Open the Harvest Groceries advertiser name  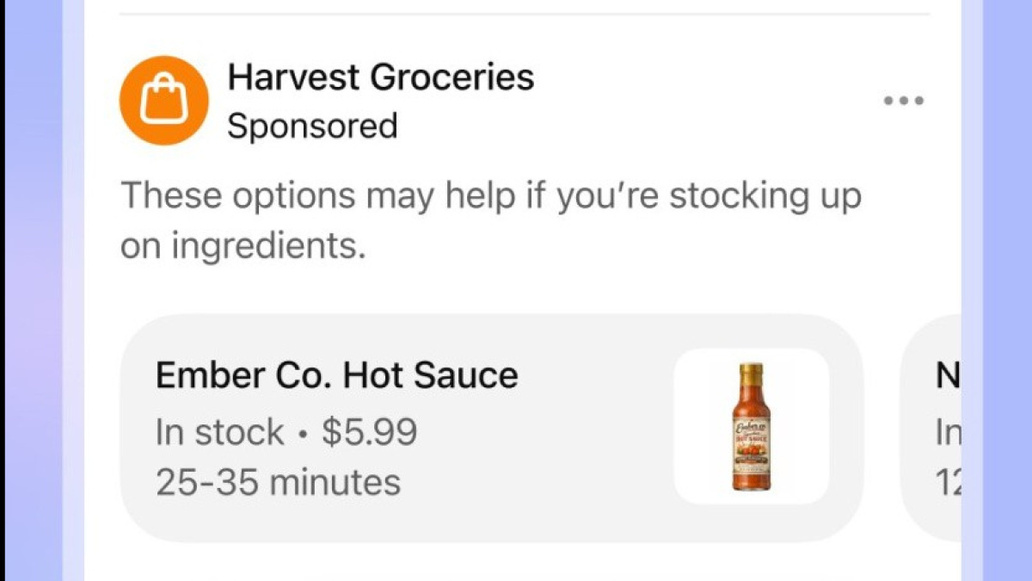pos(380,77)
